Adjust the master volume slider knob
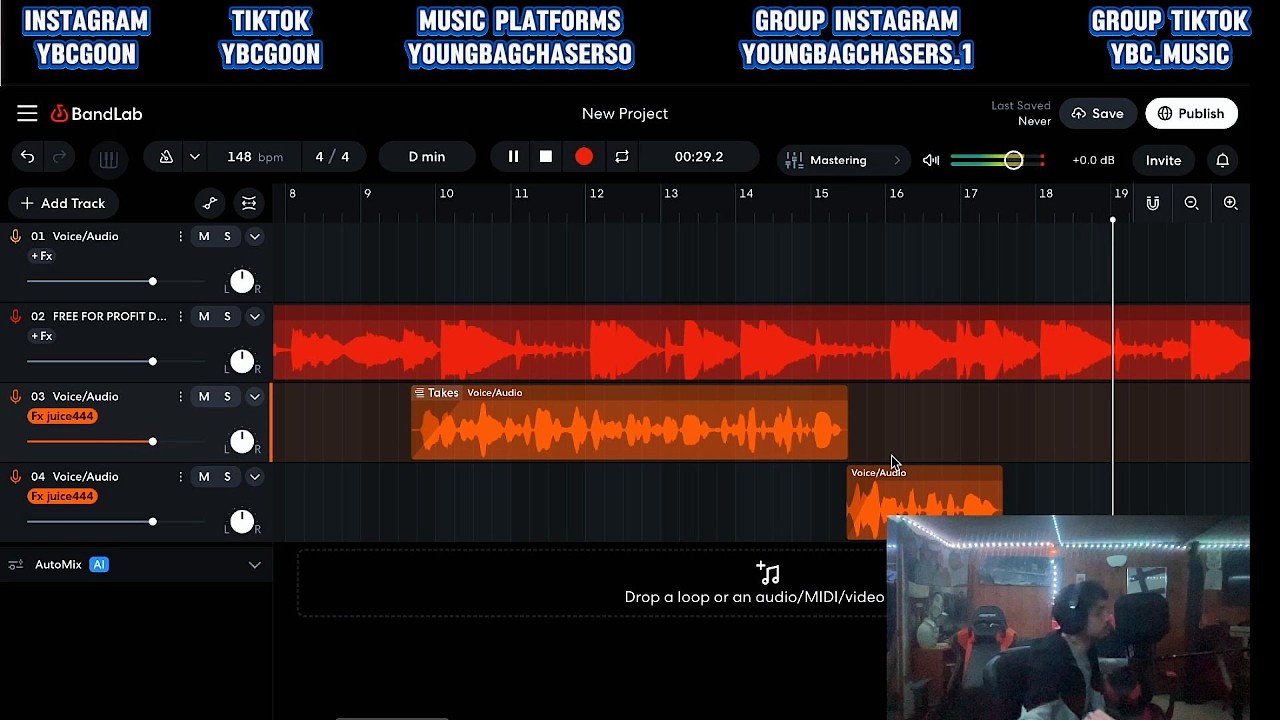 (1013, 160)
